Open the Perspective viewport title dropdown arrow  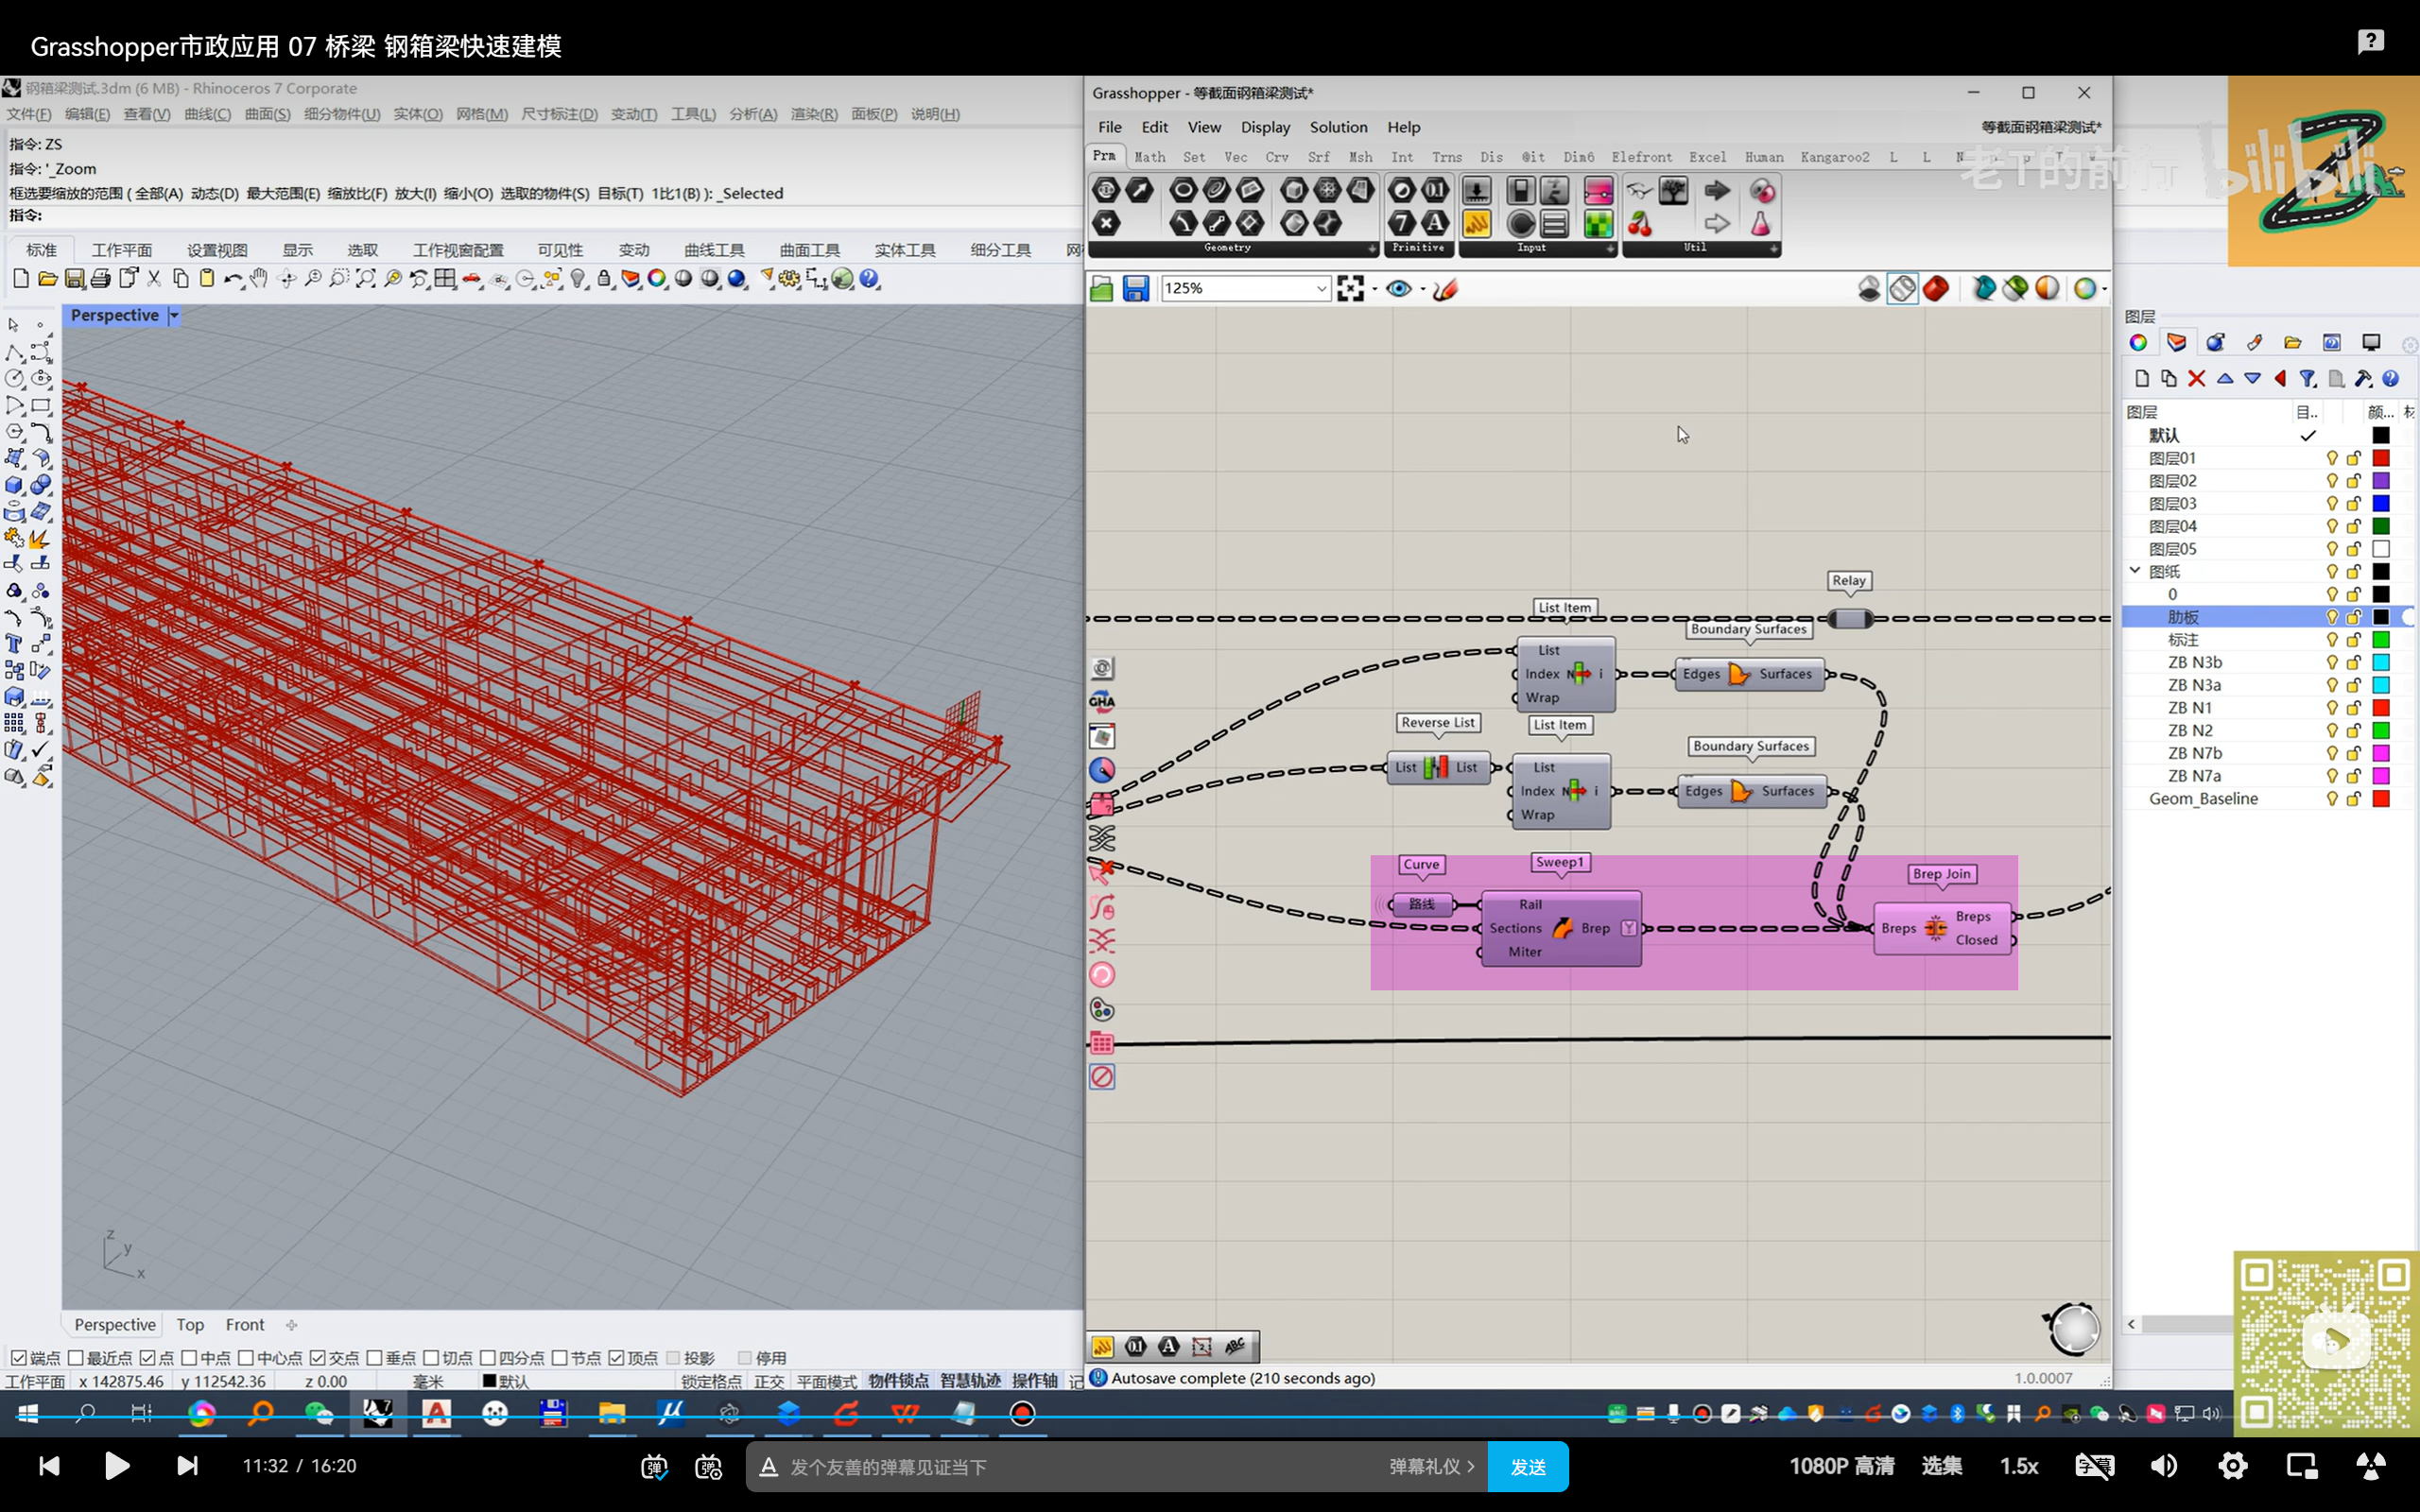(x=174, y=315)
